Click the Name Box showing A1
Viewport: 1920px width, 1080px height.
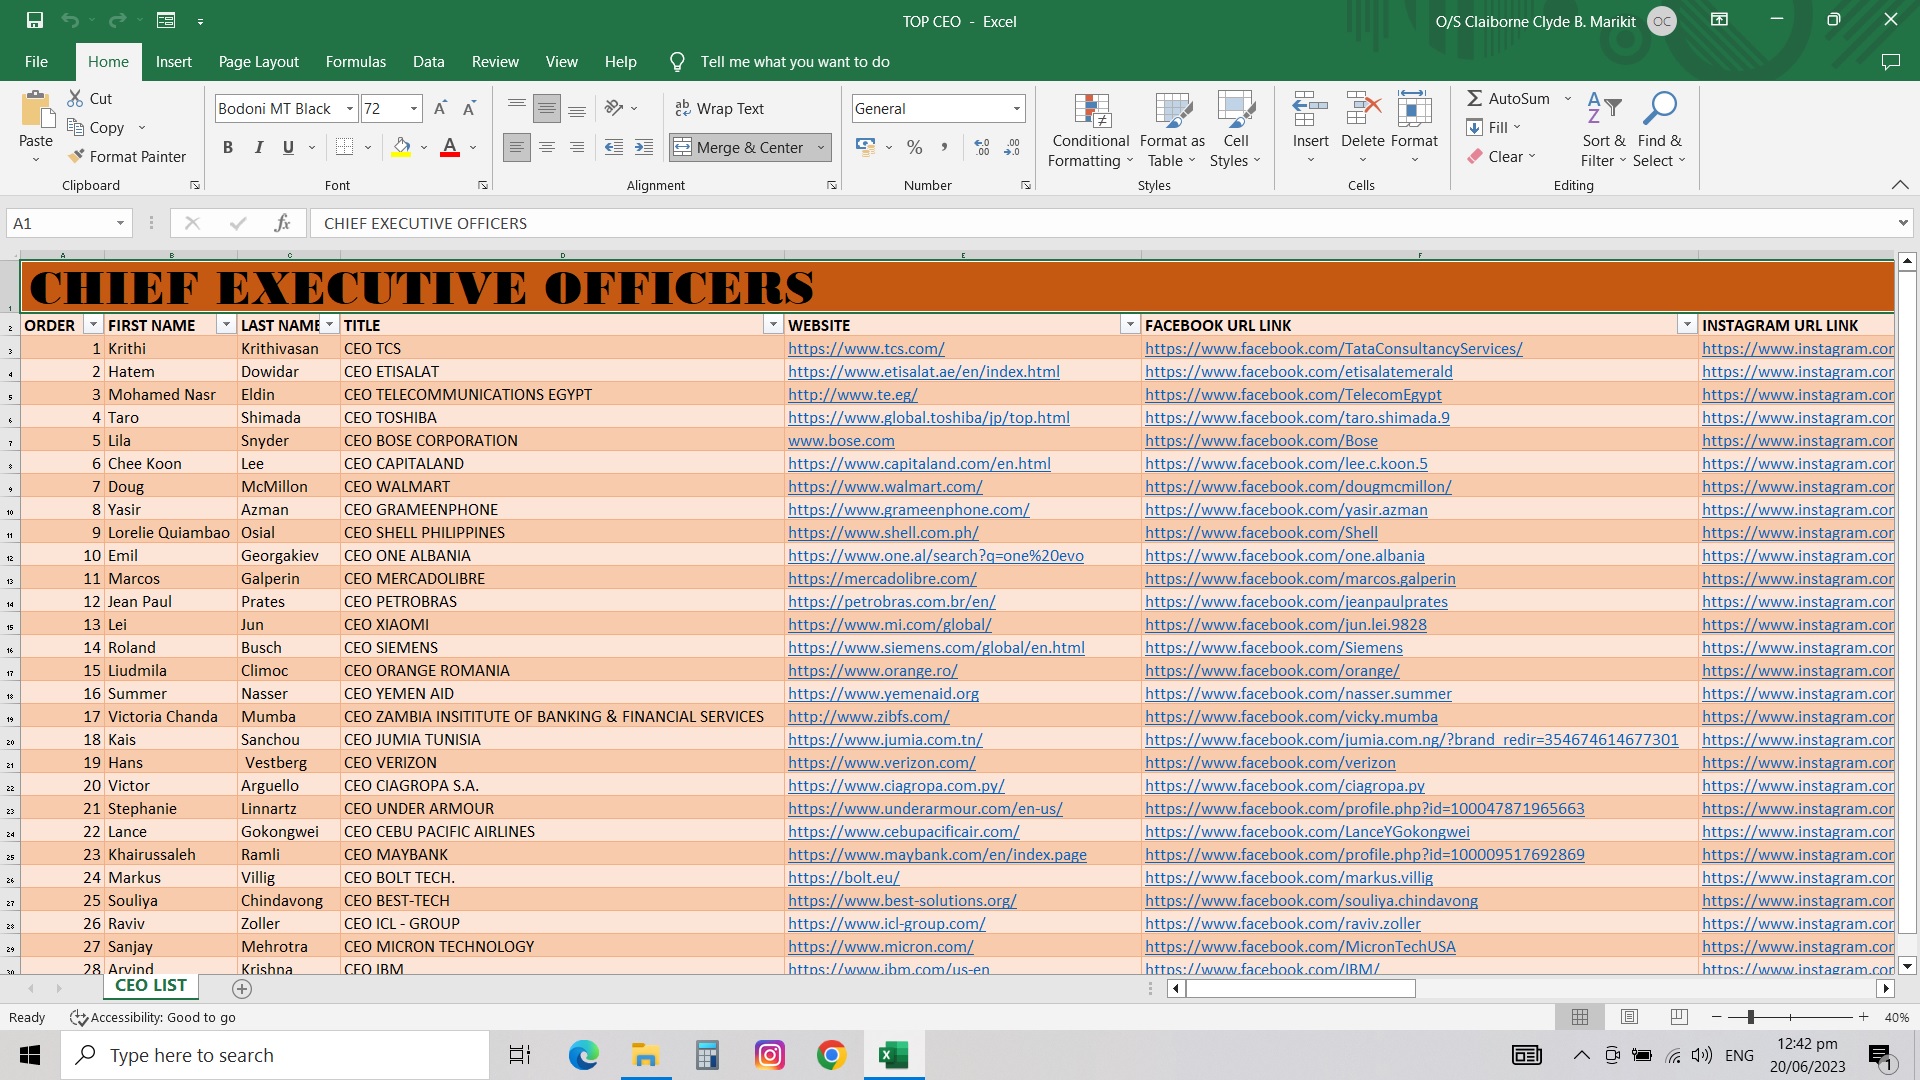60,223
